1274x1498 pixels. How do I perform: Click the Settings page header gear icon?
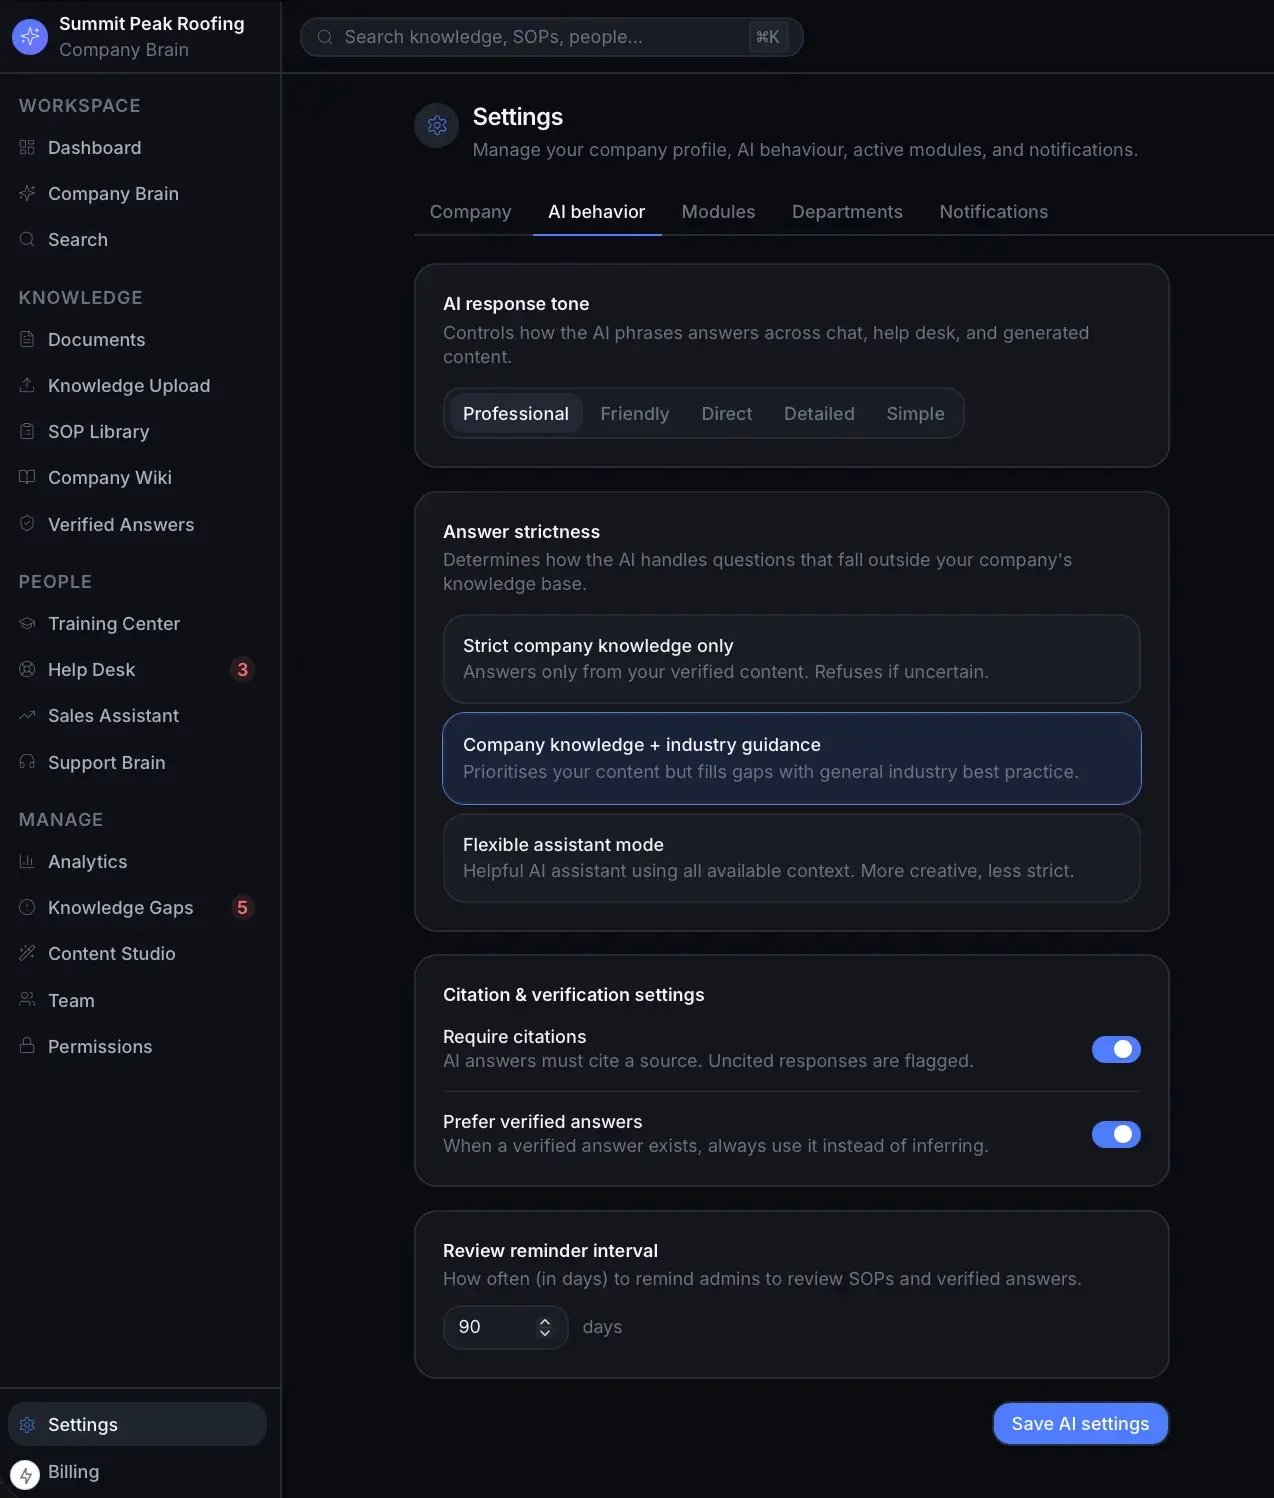[437, 125]
